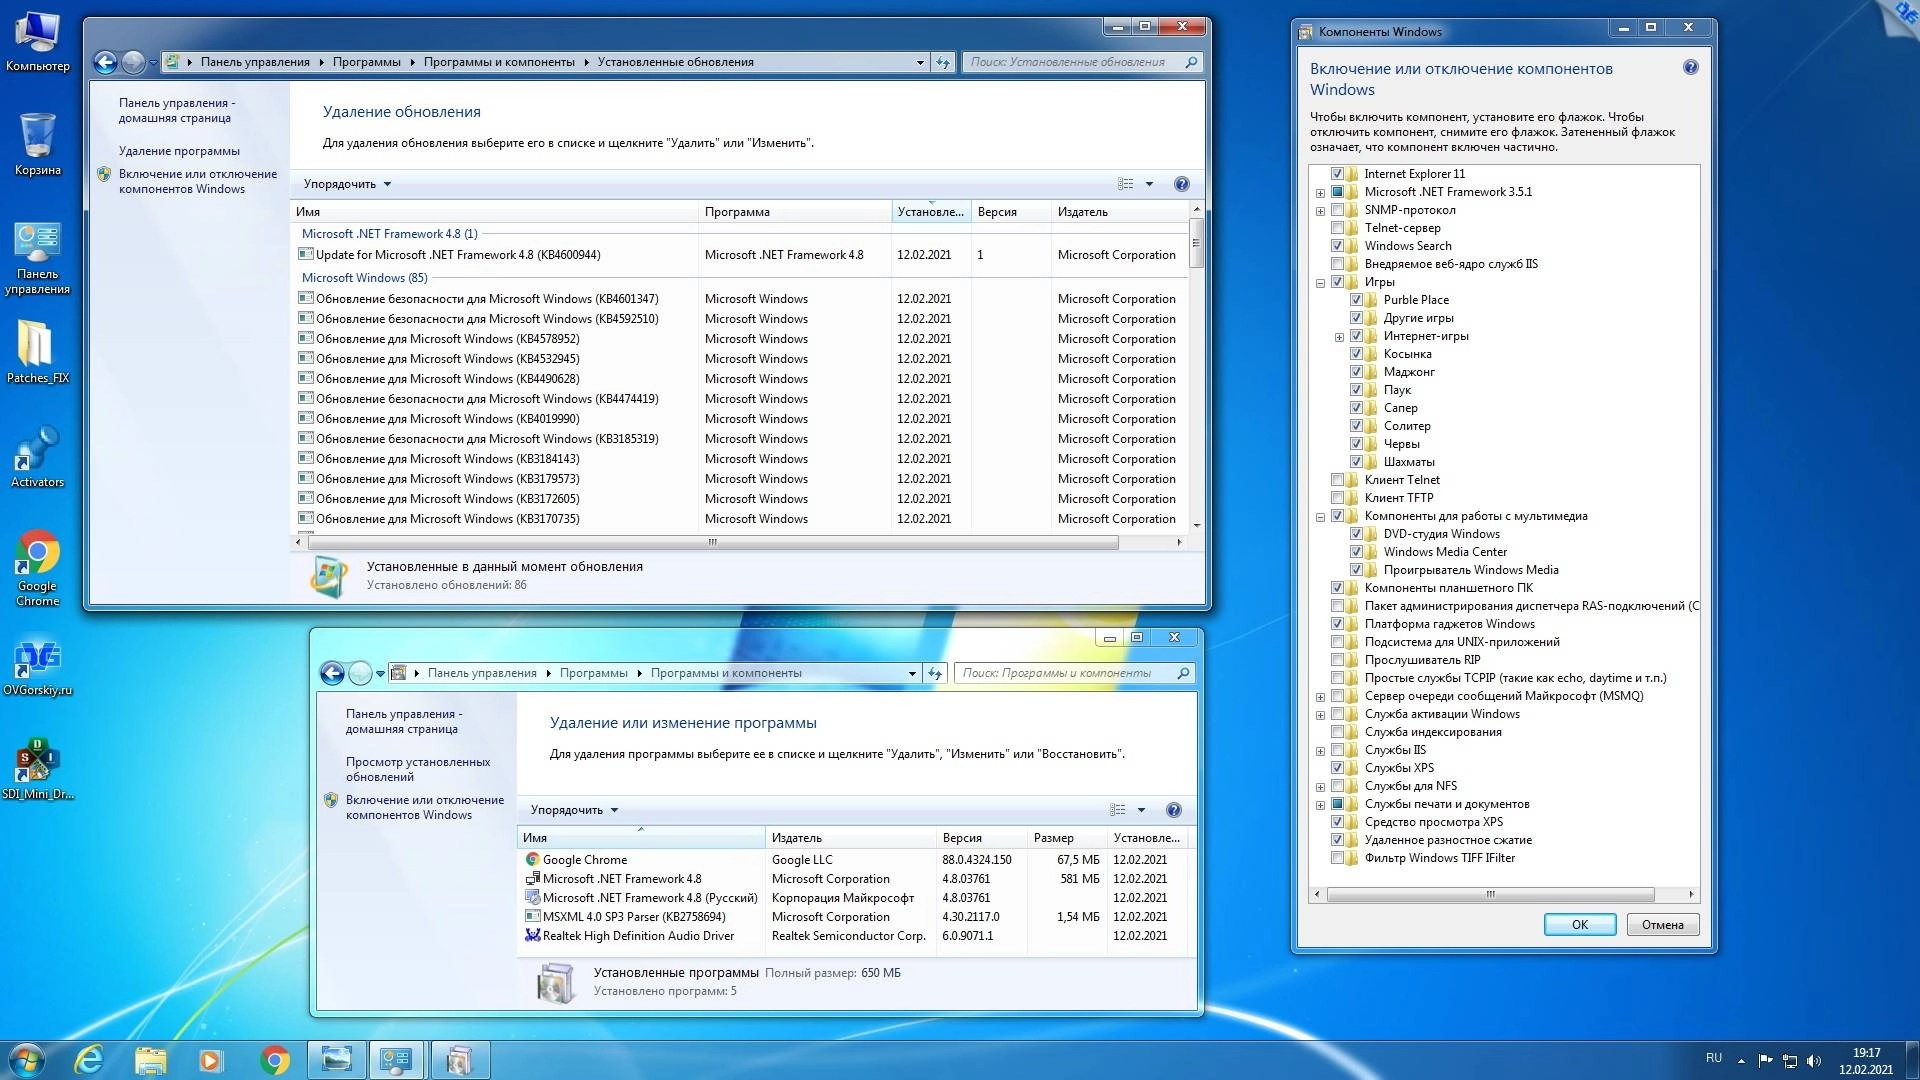Screen dimensions: 1920x1080
Task: Open the SDI_Mini_Dr desktop shortcut
Action: (x=38, y=768)
